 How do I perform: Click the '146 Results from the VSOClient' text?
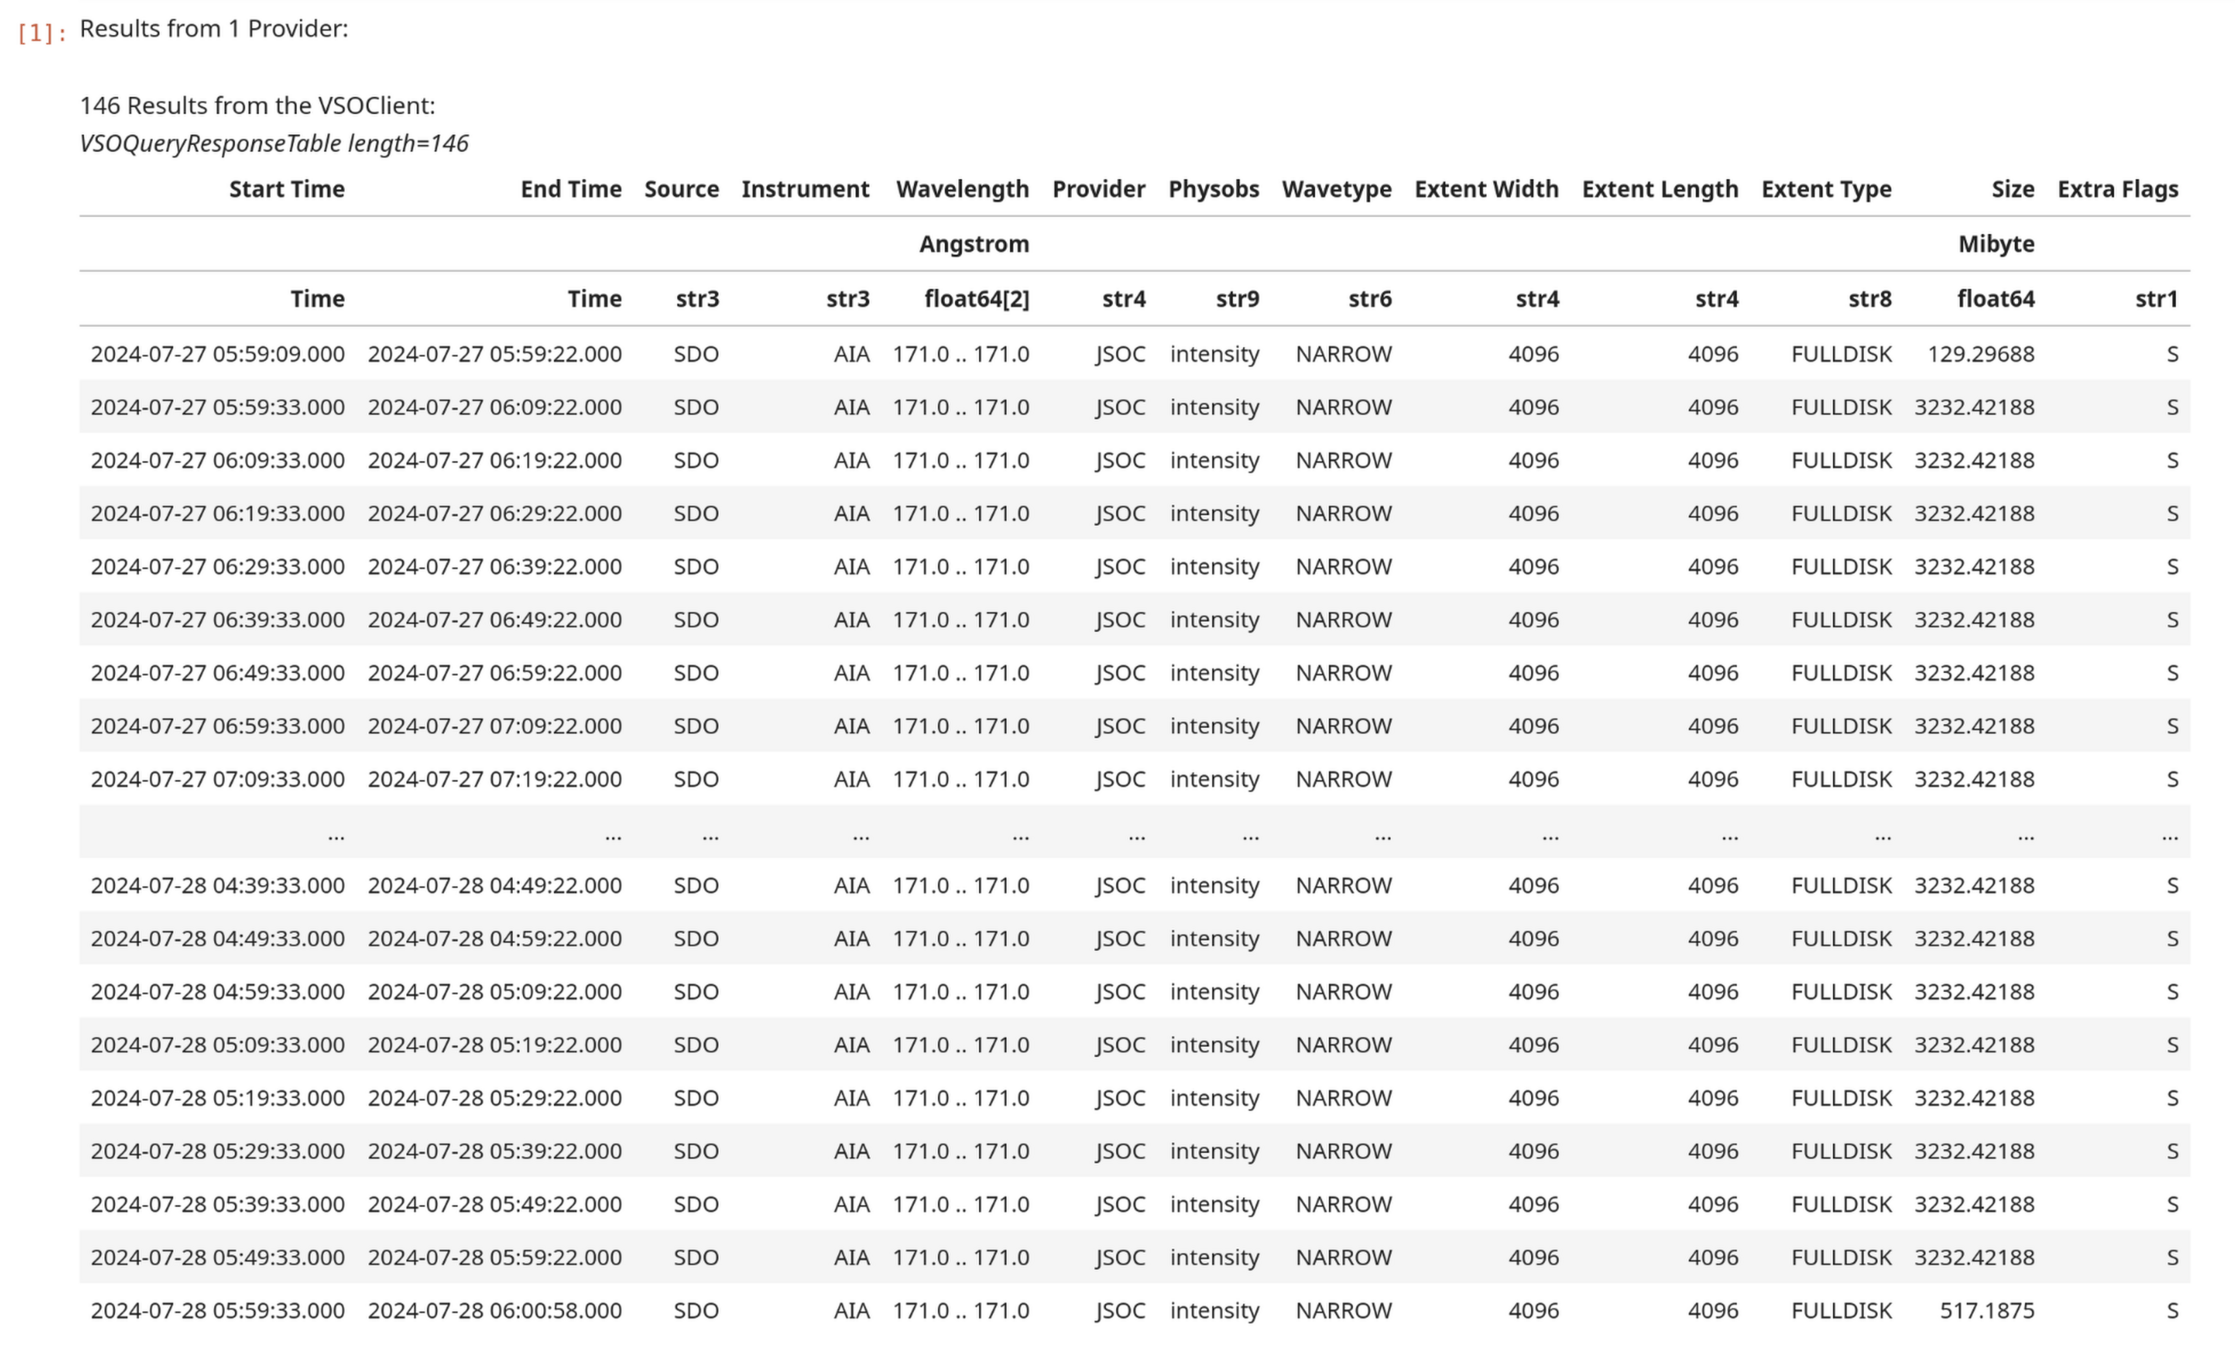pyautogui.click(x=257, y=105)
